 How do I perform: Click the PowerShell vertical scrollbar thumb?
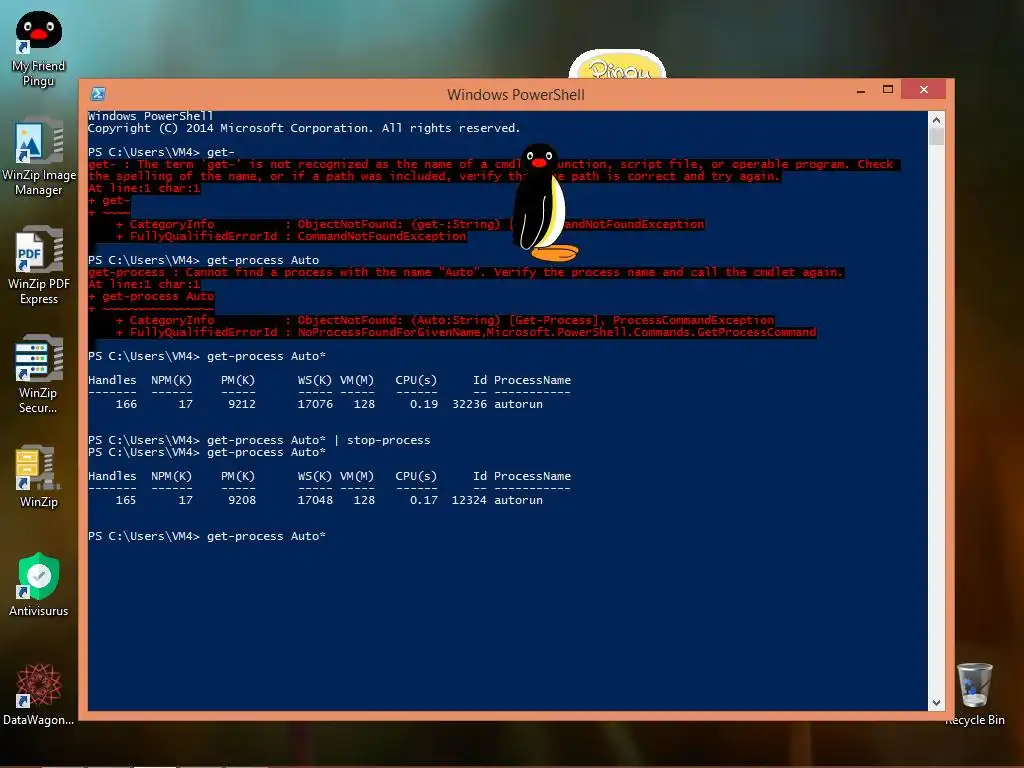936,136
